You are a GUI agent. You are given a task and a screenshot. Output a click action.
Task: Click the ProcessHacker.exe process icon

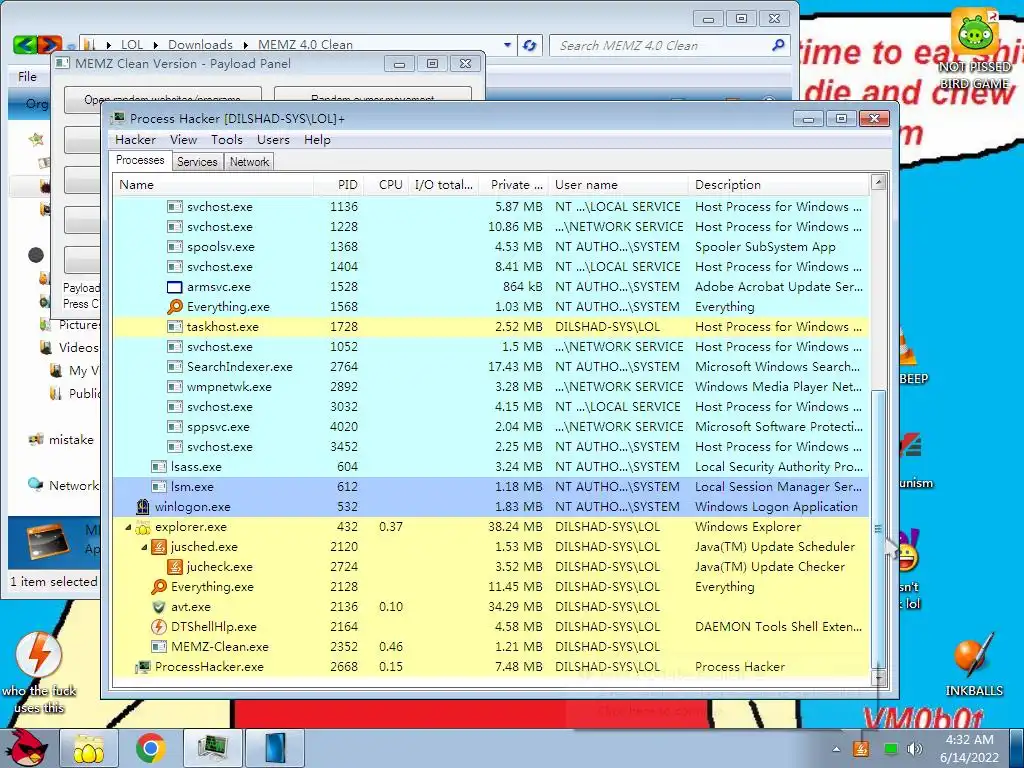[x=143, y=667]
